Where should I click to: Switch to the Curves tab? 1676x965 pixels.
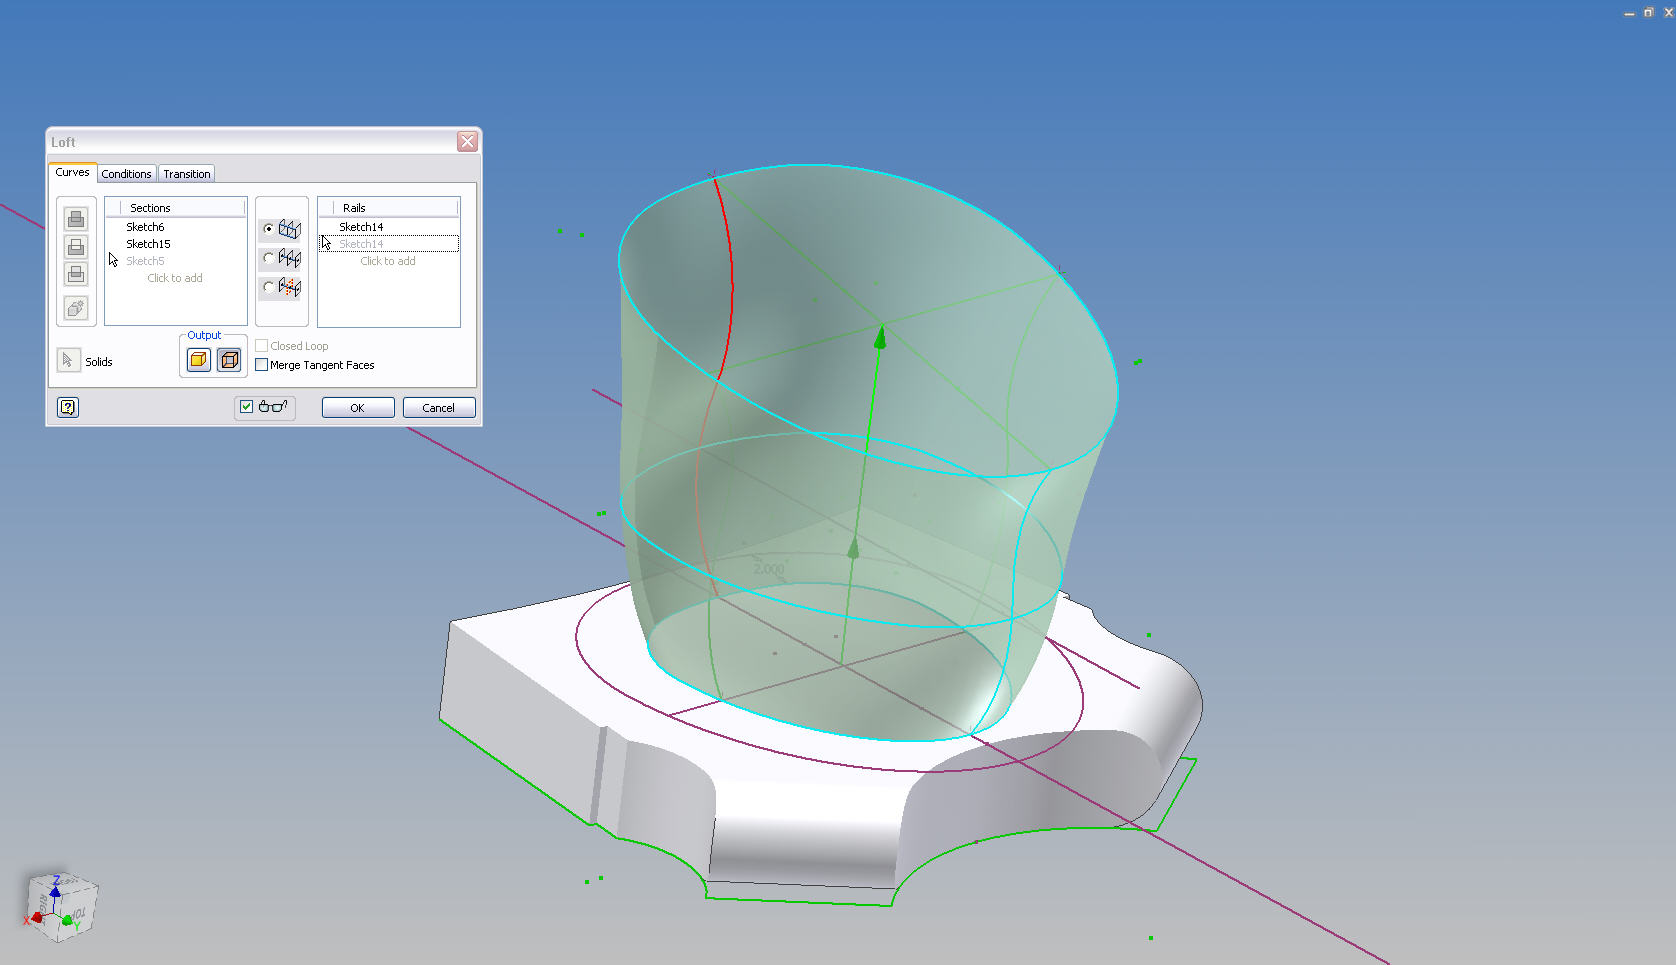(72, 172)
